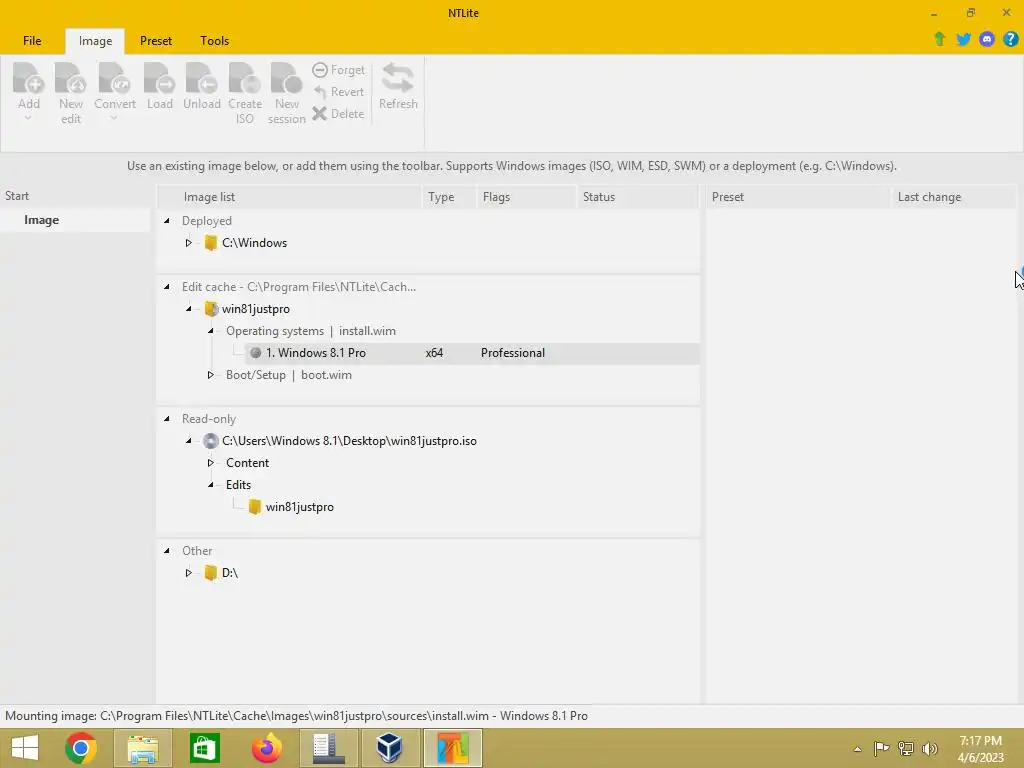
Task: Switch to the Preset tab
Action: [x=156, y=40]
